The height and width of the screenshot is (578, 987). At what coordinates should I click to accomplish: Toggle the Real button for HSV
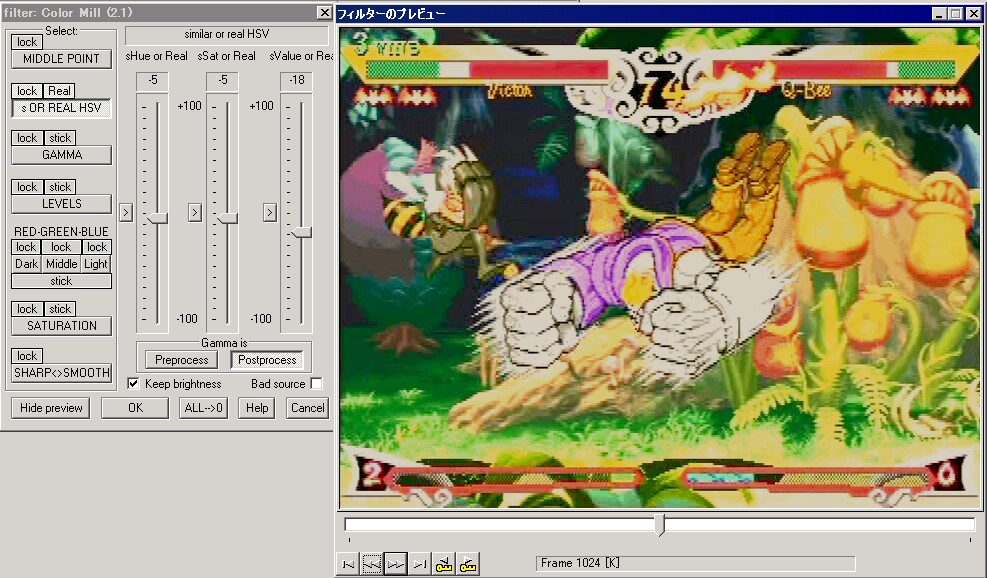pos(59,91)
